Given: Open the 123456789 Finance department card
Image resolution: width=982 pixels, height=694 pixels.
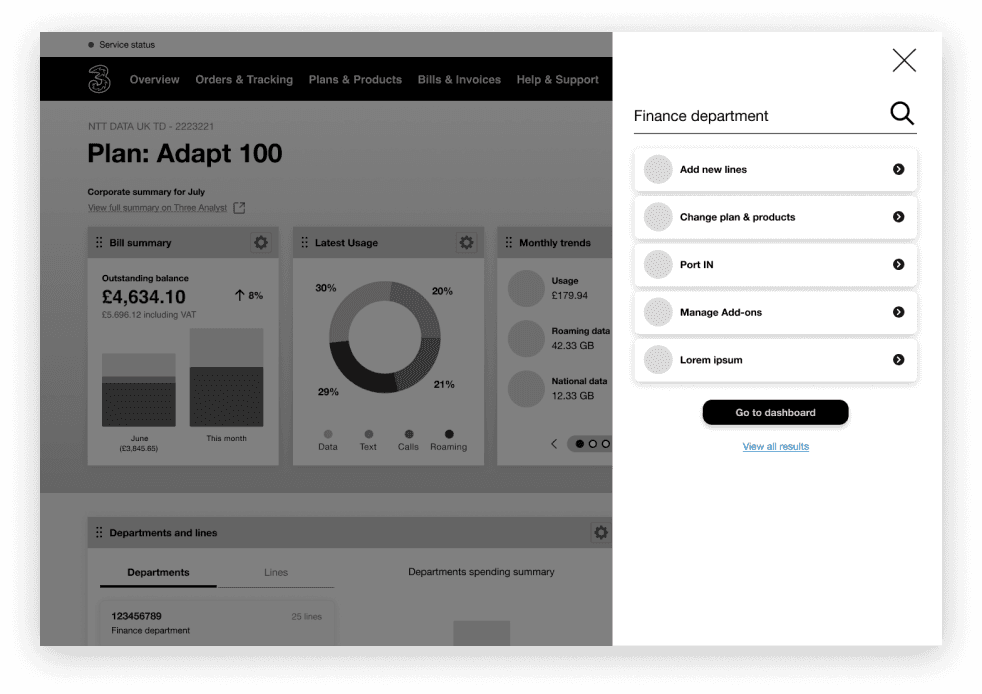Looking at the screenshot, I should click(217, 623).
